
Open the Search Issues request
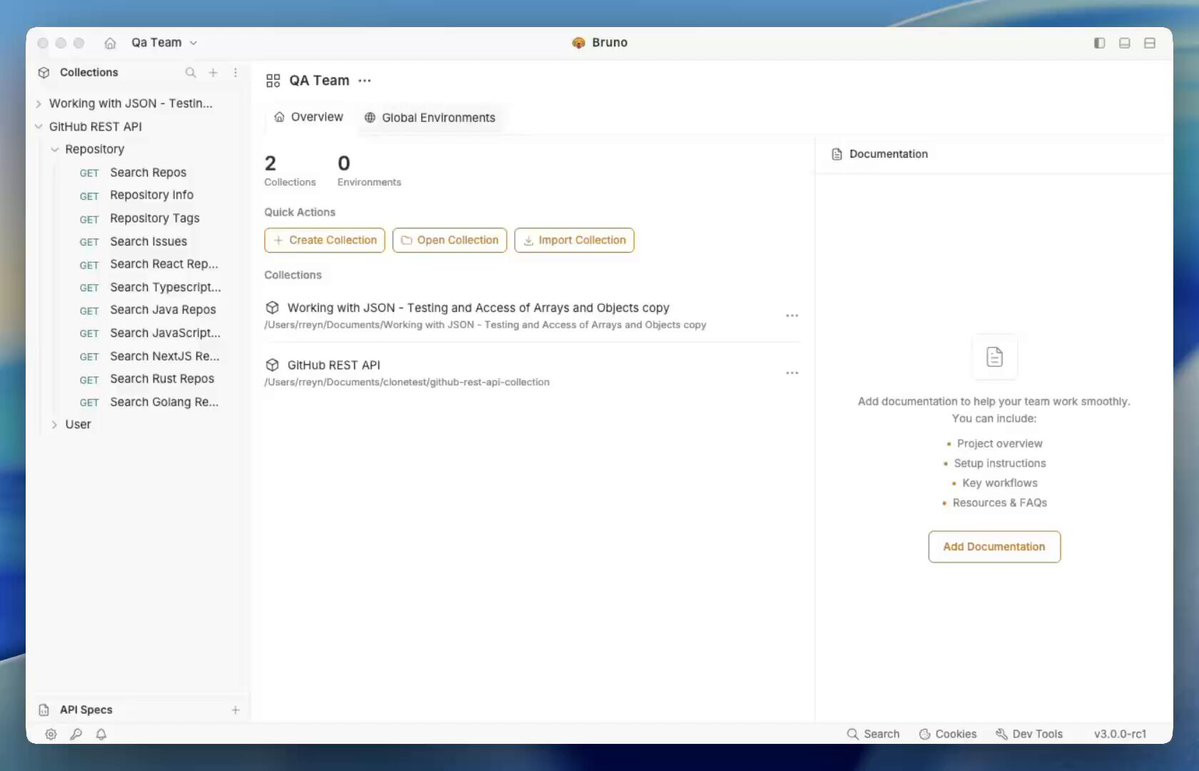coord(148,241)
